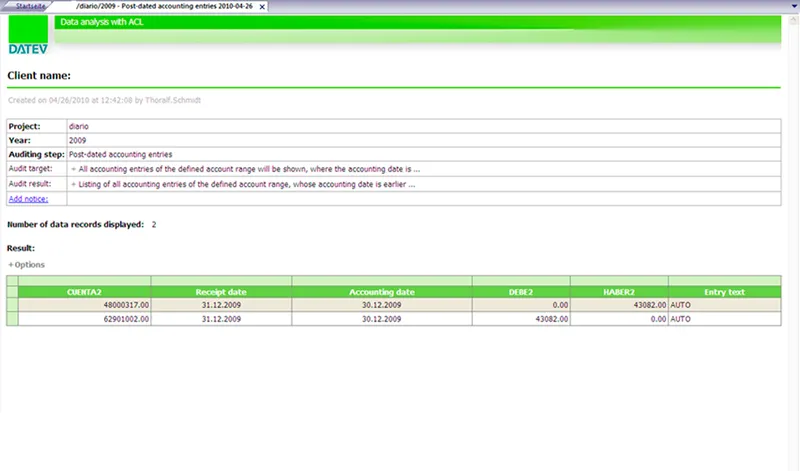The image size is (800, 471).
Task: Click row selector for account 62901002.00
Action: tap(12, 319)
